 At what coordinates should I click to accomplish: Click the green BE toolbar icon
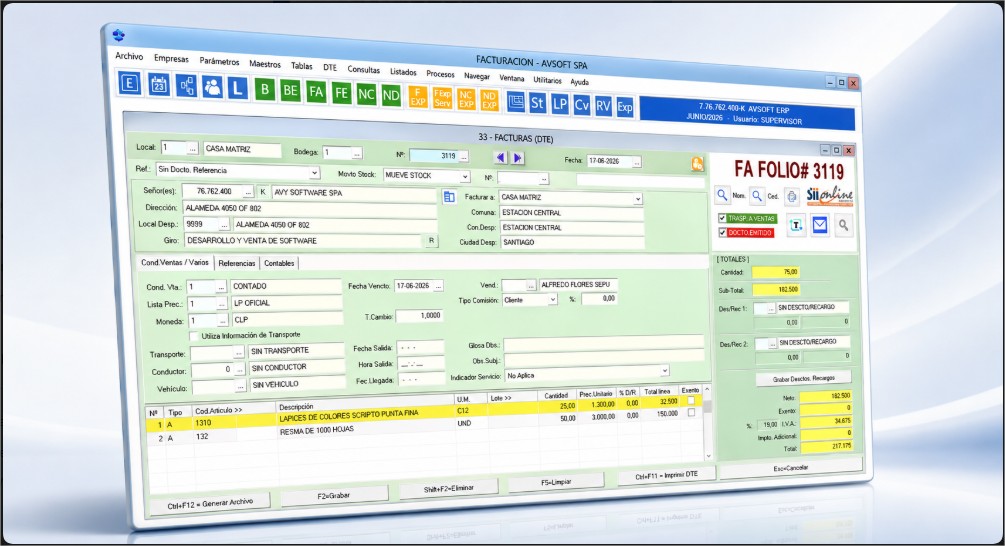[x=290, y=91]
